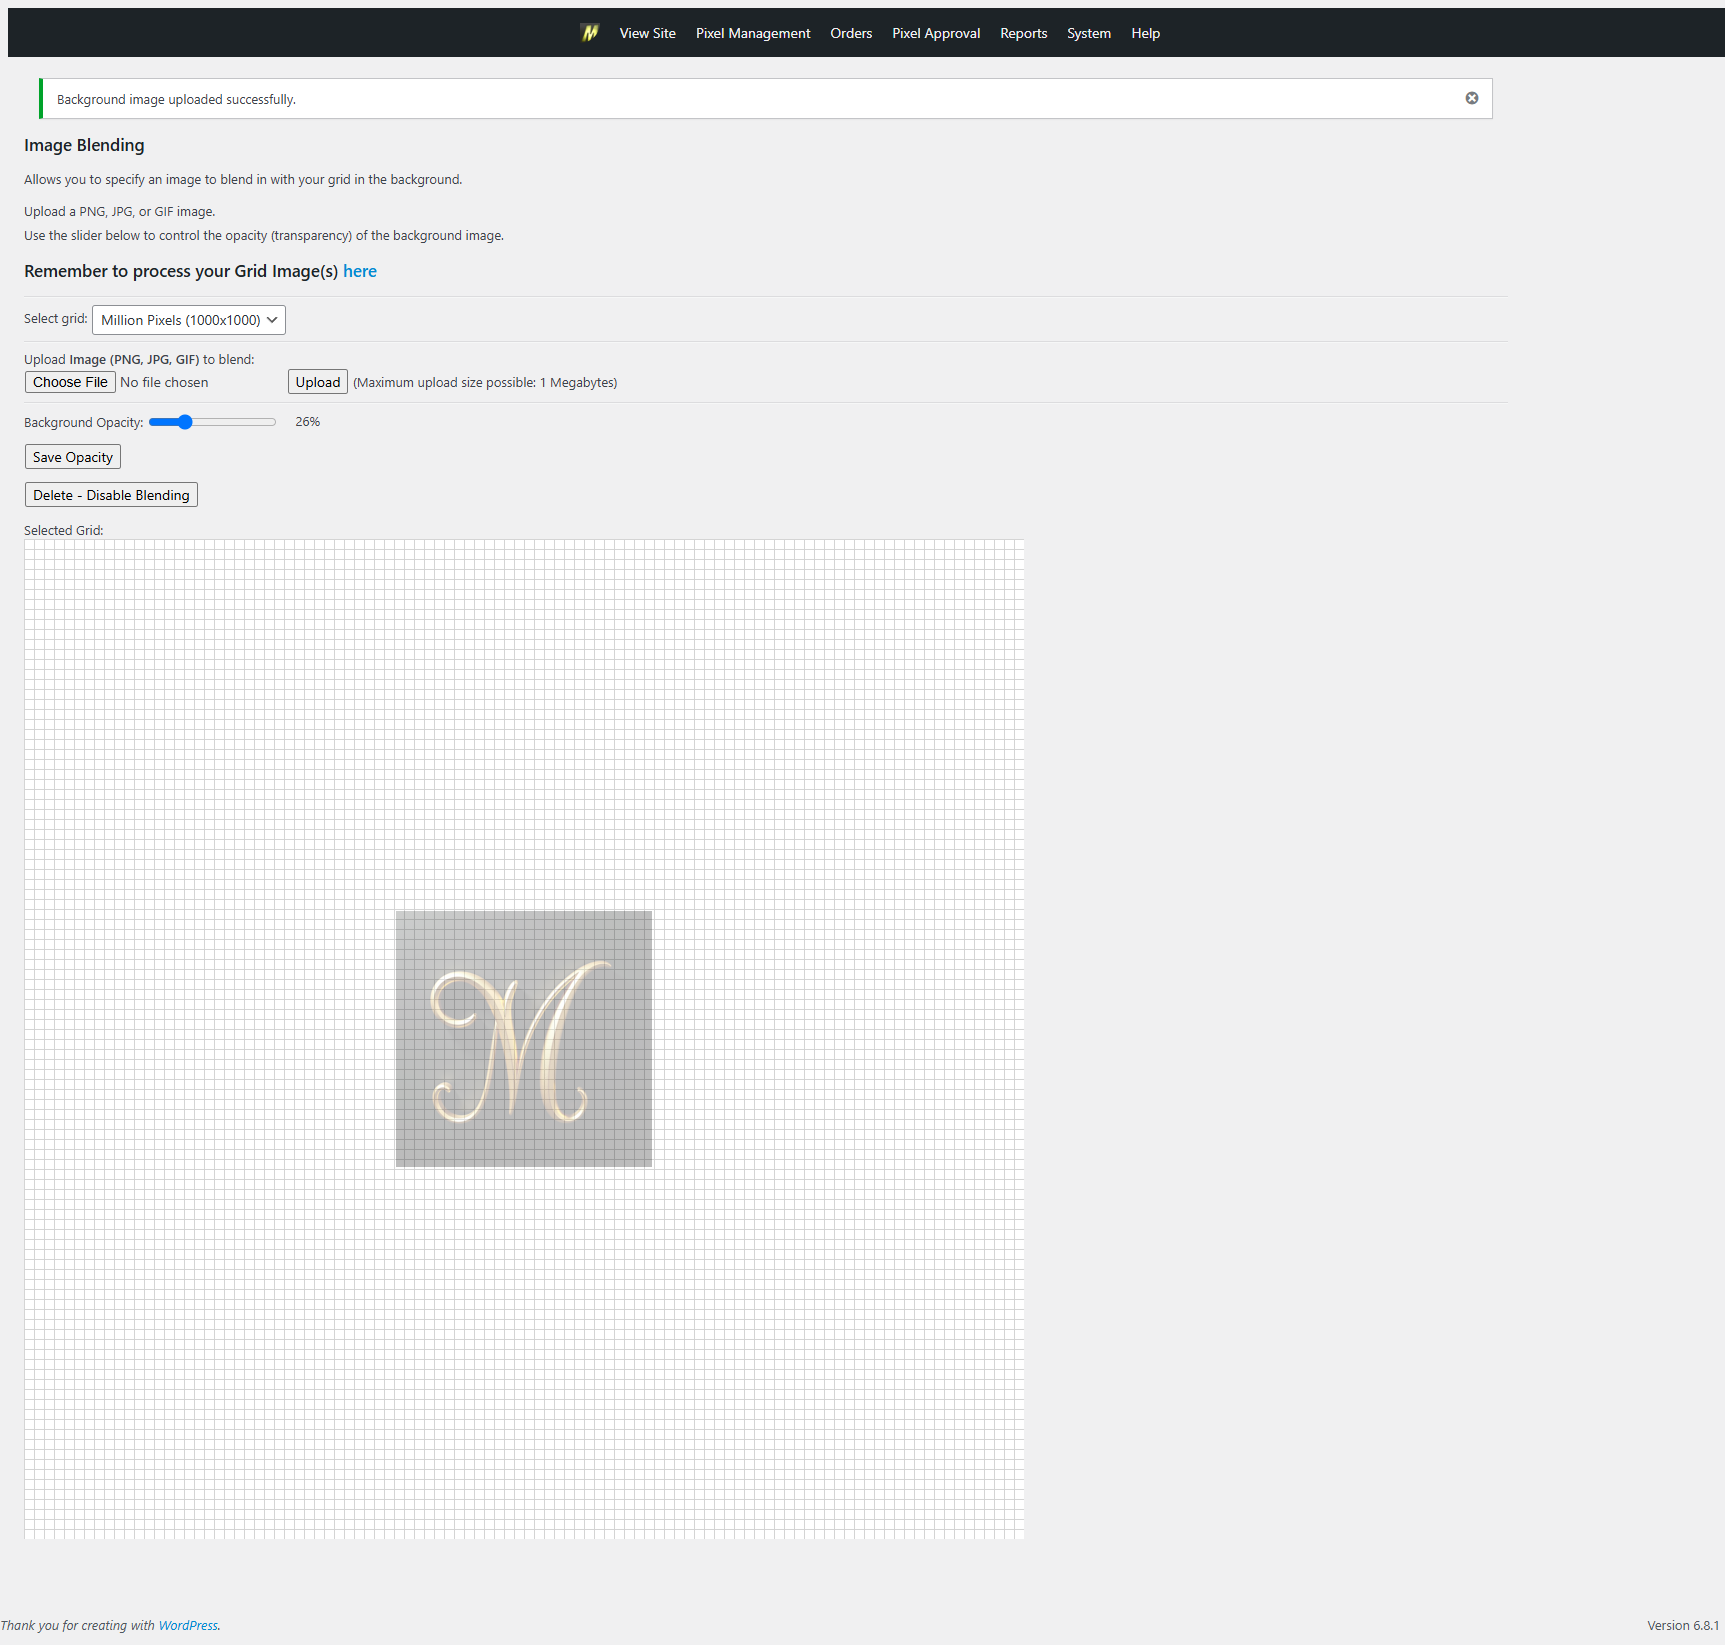Dismiss the upload success notification
The height and width of the screenshot is (1645, 1725).
click(x=1471, y=97)
